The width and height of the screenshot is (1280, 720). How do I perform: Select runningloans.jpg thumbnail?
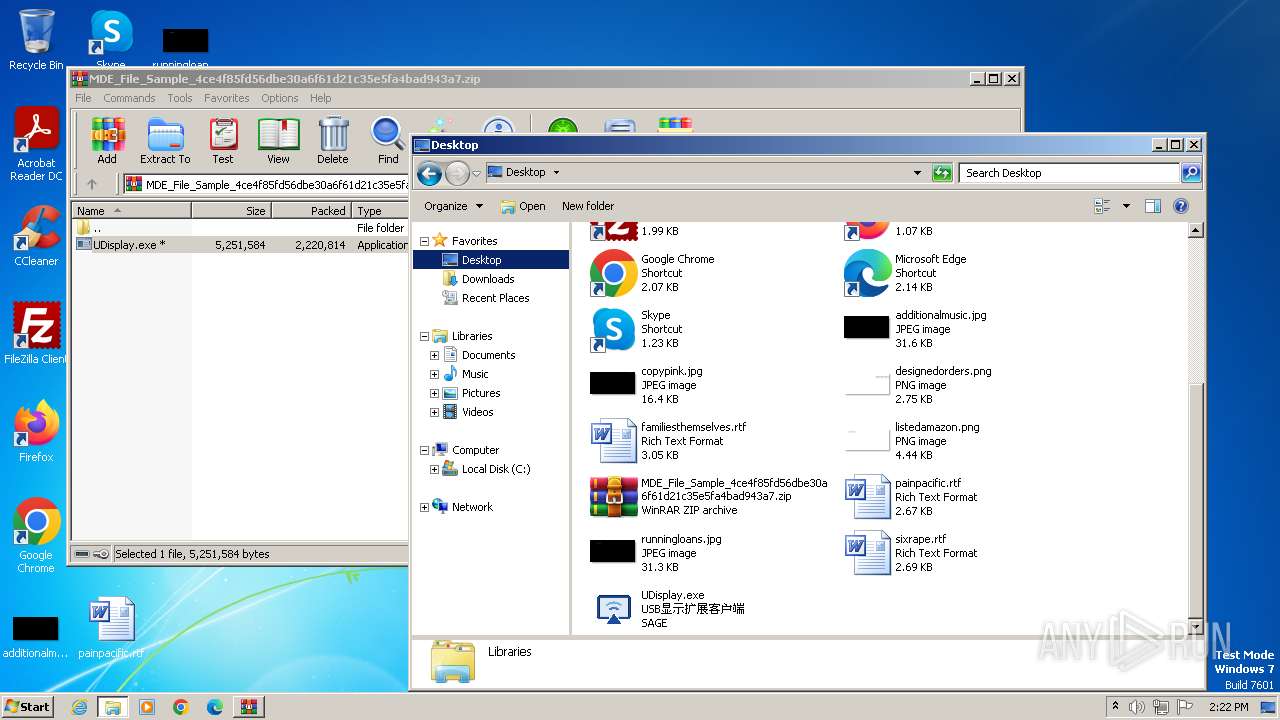(x=613, y=551)
